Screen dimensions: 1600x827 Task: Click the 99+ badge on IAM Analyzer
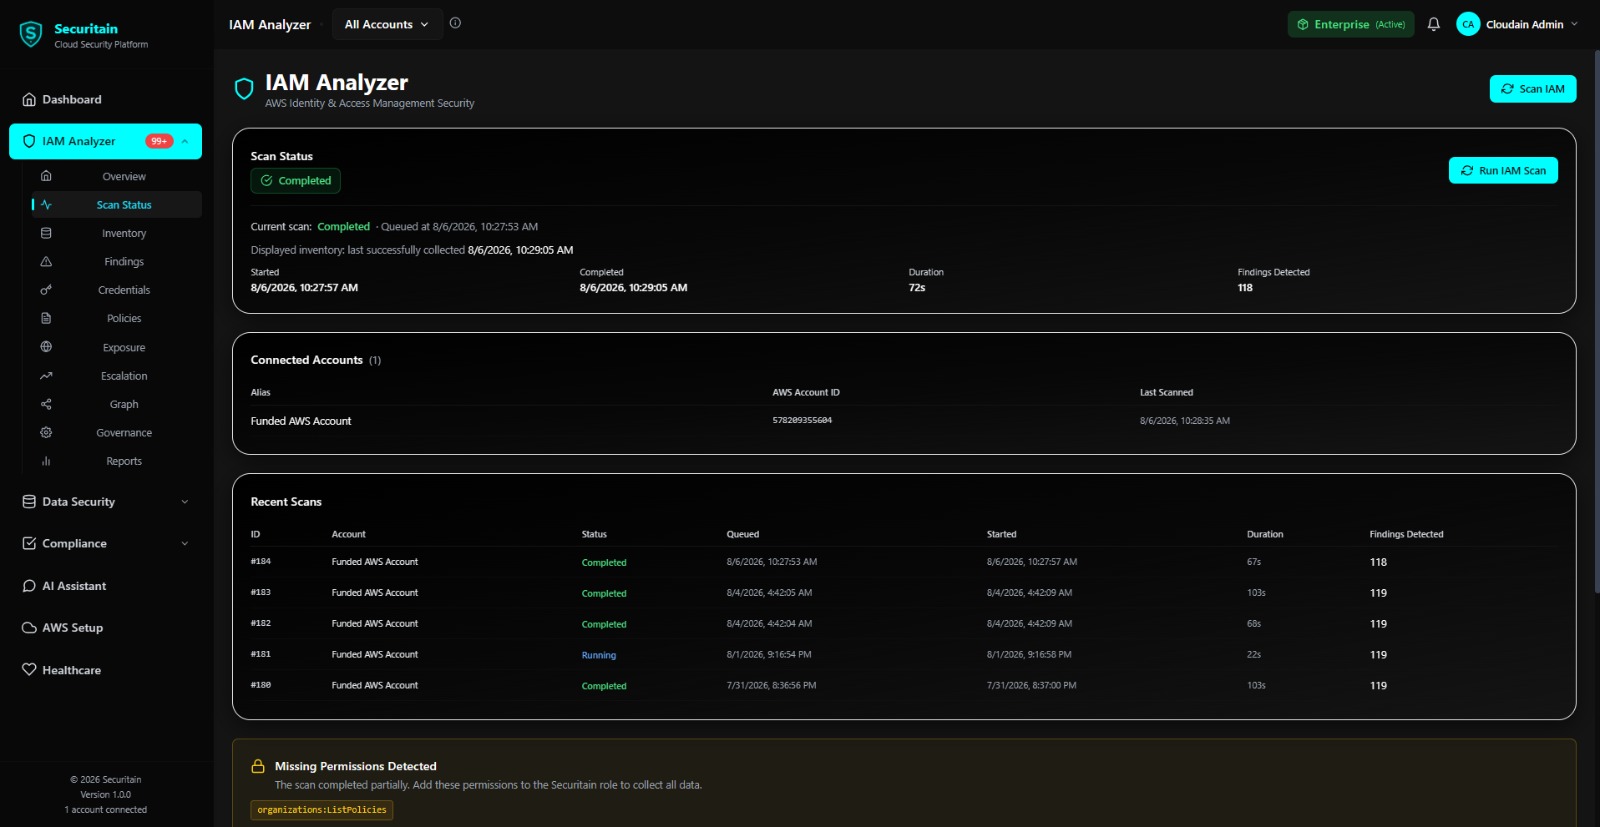click(159, 141)
